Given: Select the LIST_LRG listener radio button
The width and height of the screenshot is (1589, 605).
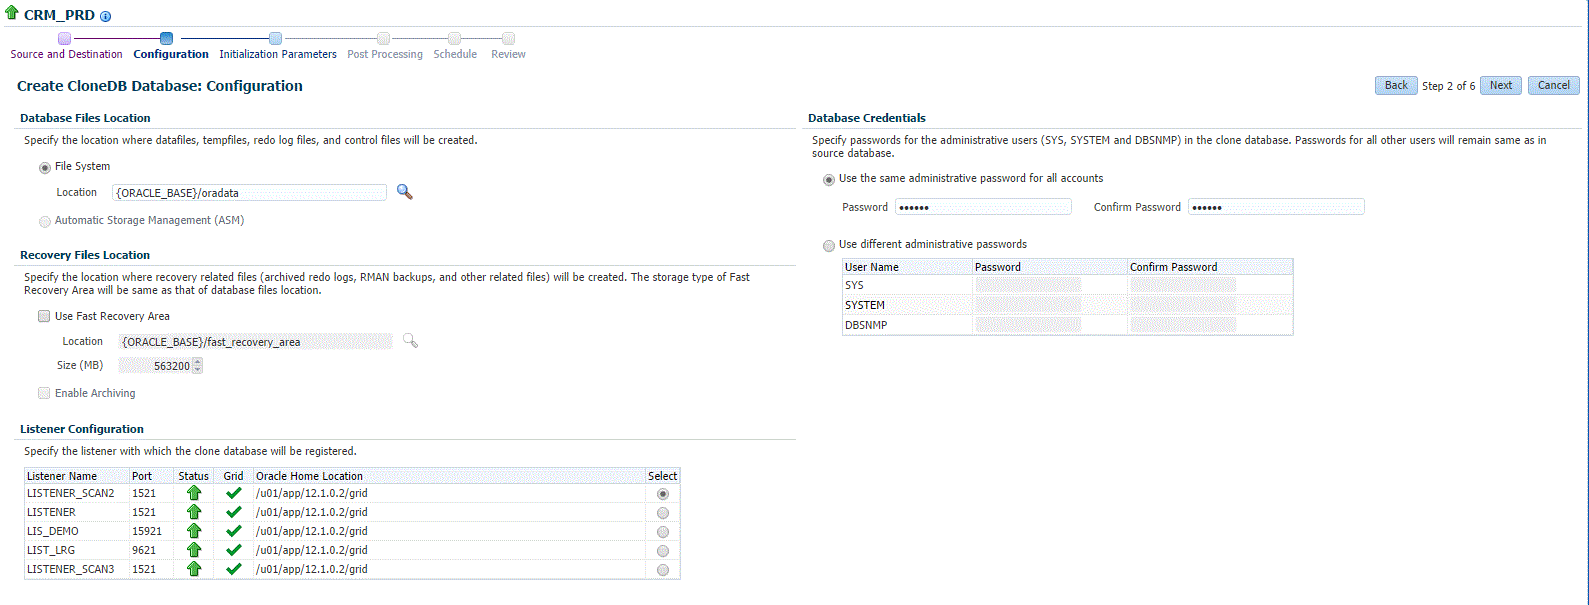Looking at the screenshot, I should [x=663, y=551].
